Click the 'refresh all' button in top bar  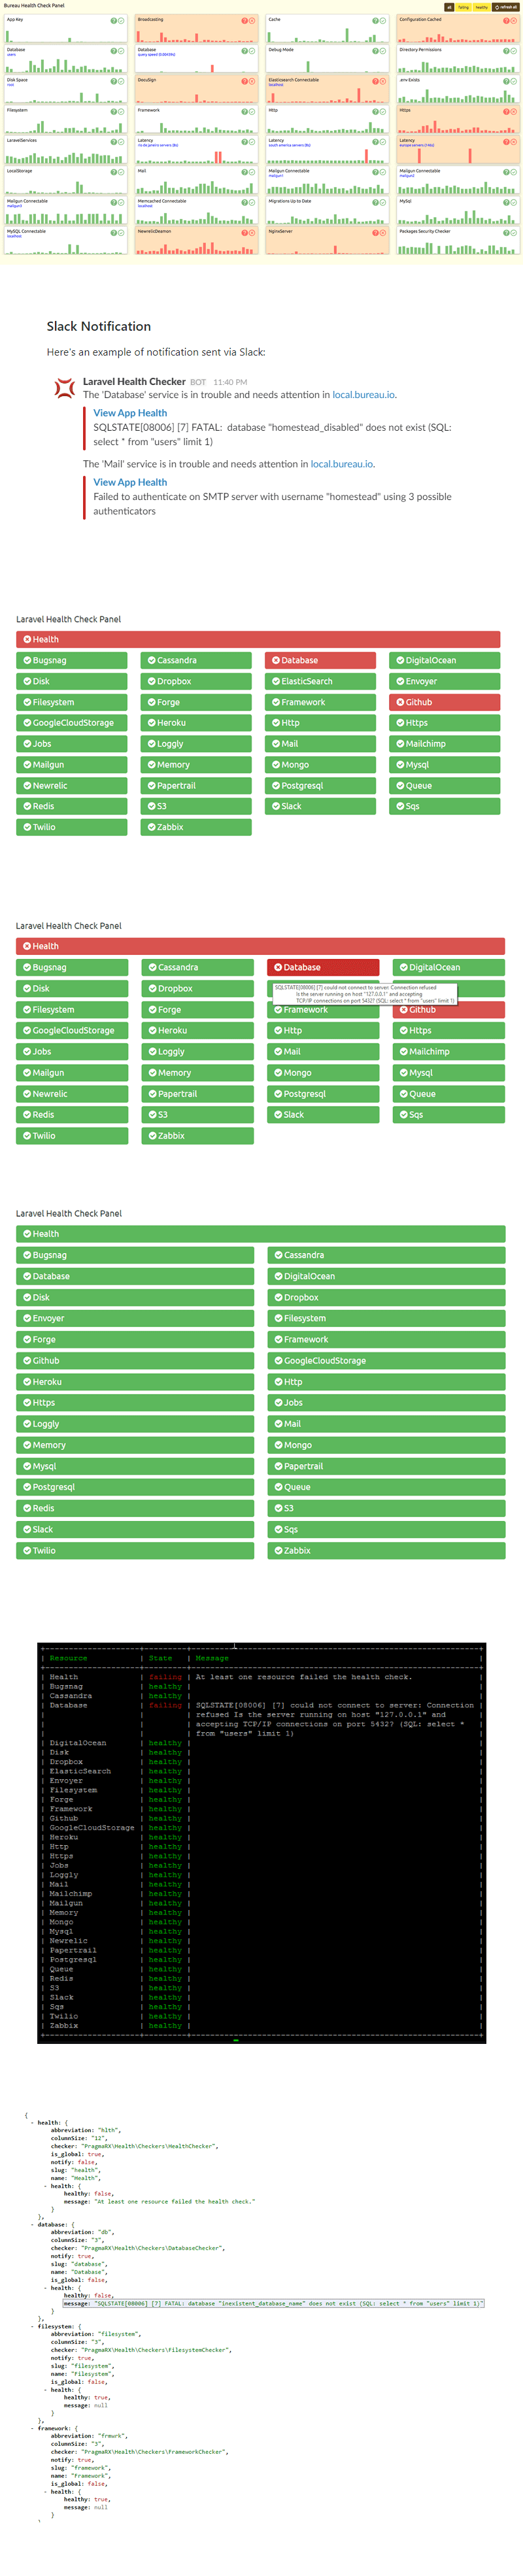click(506, 7)
